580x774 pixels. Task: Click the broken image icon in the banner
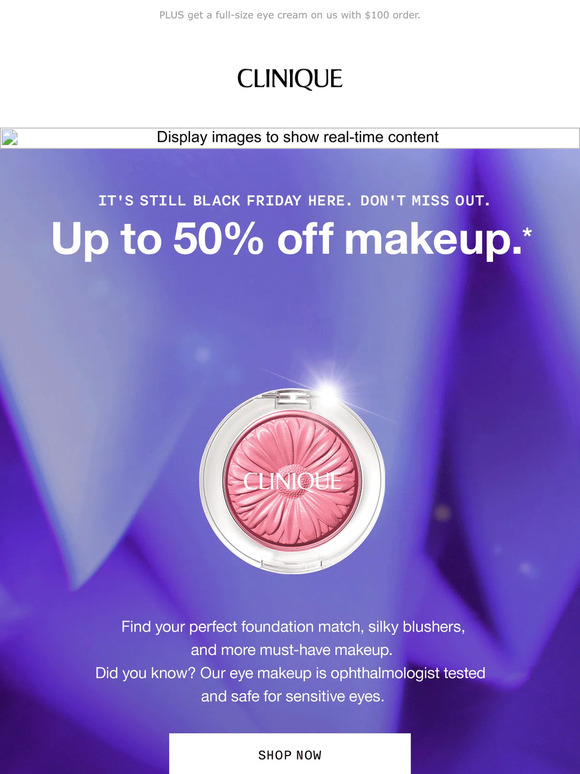9,138
